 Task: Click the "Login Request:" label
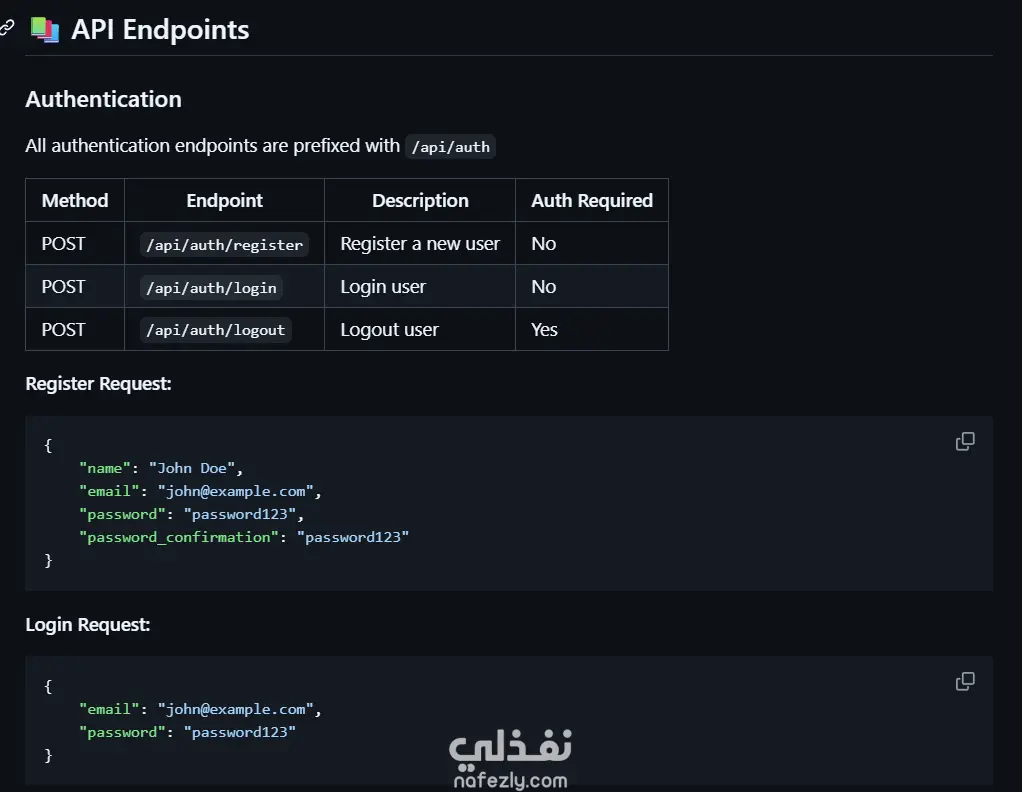pyautogui.click(x=87, y=624)
